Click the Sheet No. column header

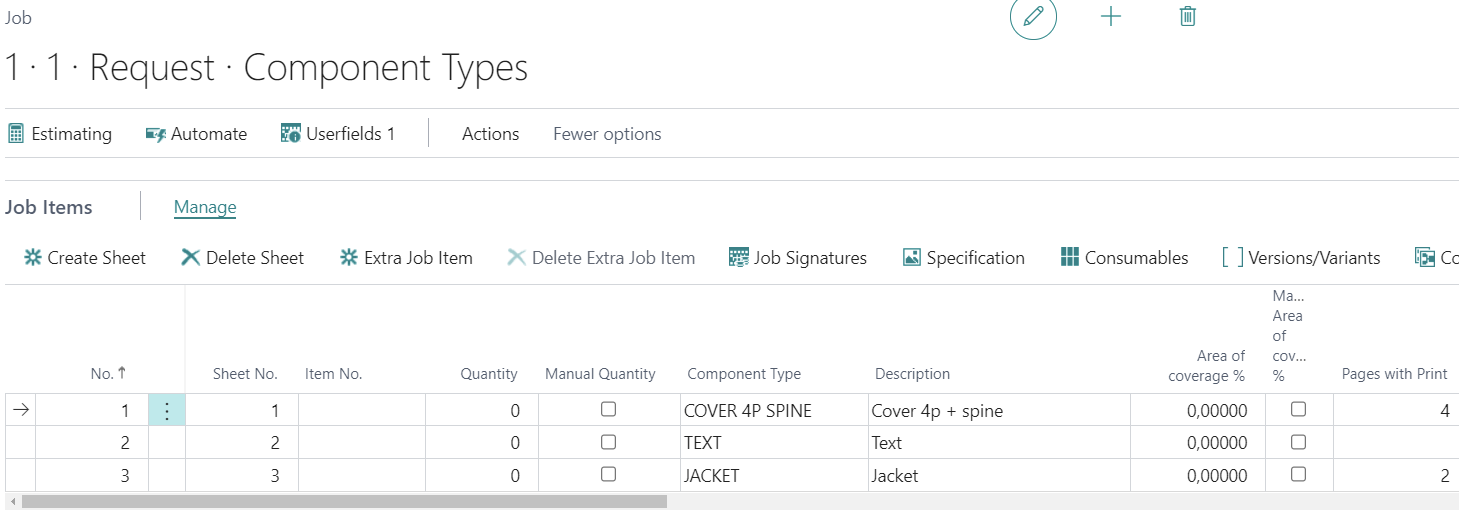(x=245, y=374)
